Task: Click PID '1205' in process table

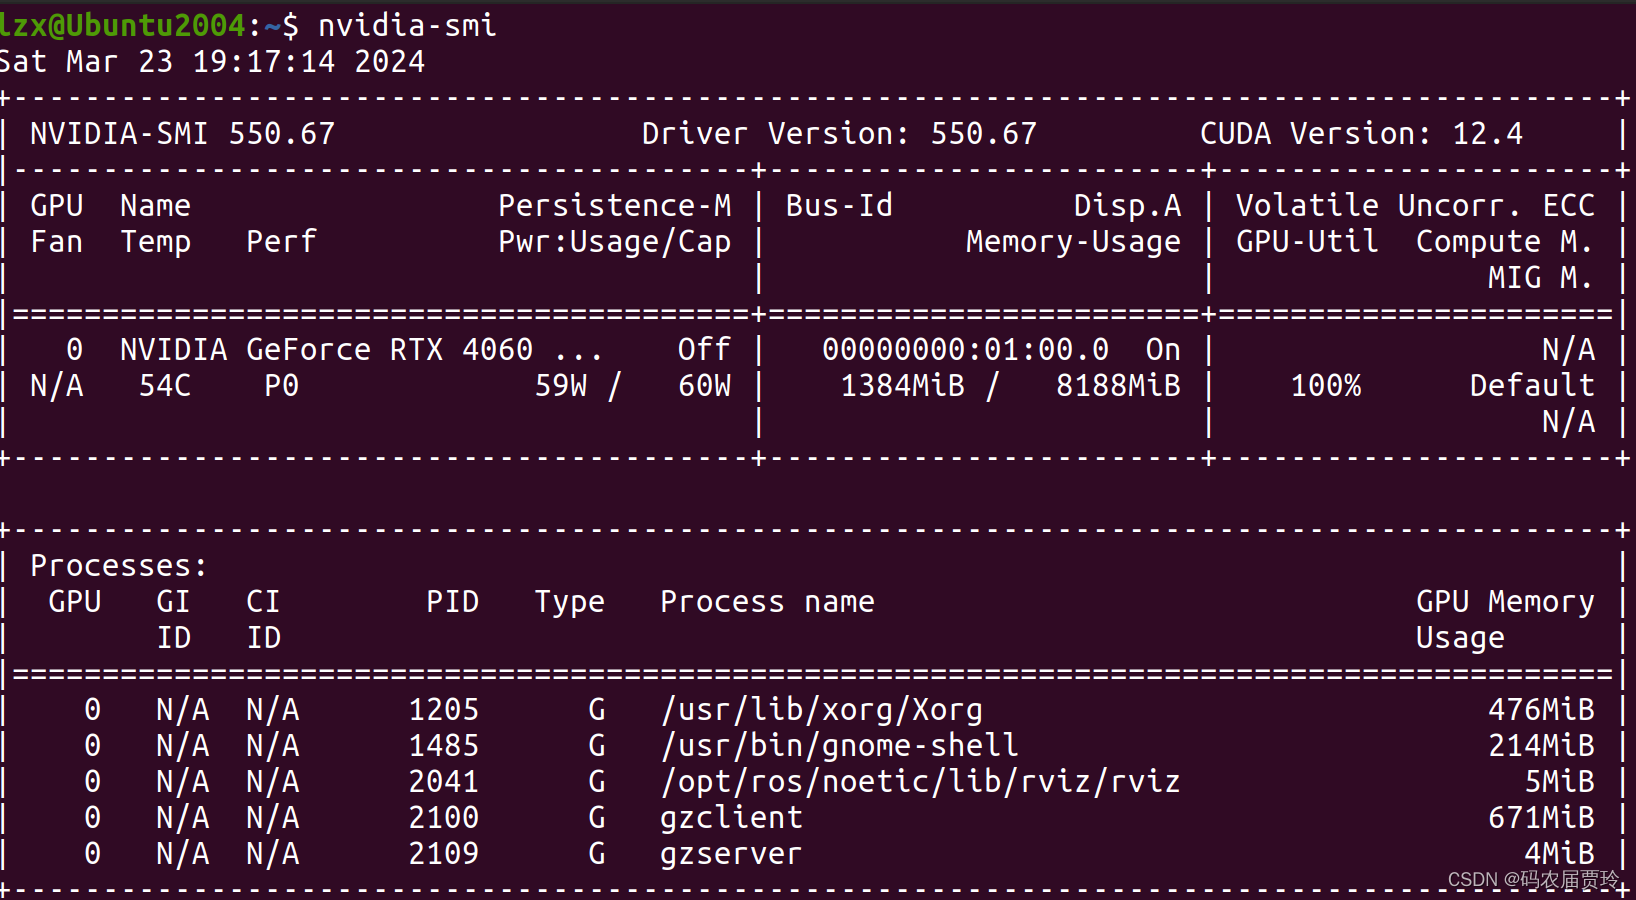Action: click(443, 710)
